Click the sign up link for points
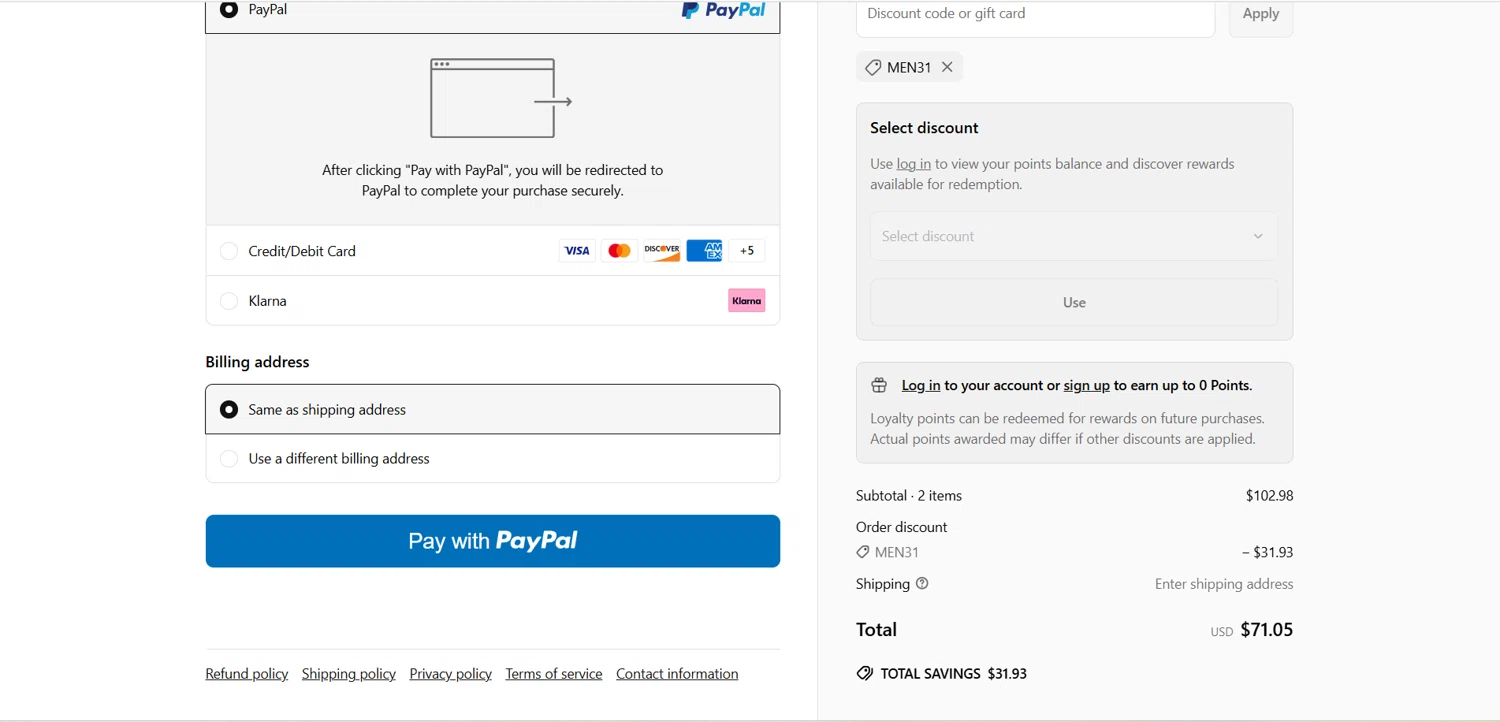1500x722 pixels. (x=1086, y=386)
